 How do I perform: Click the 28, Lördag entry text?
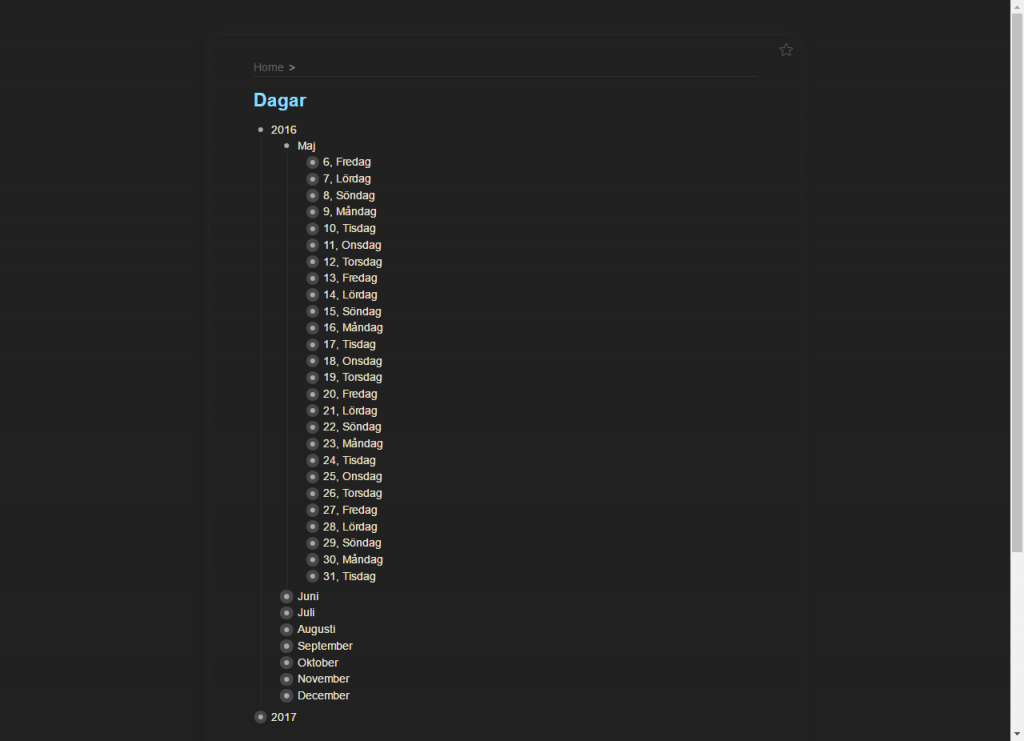[350, 527]
